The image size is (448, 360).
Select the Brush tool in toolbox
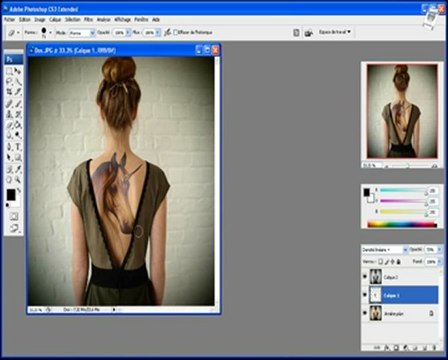(18, 104)
